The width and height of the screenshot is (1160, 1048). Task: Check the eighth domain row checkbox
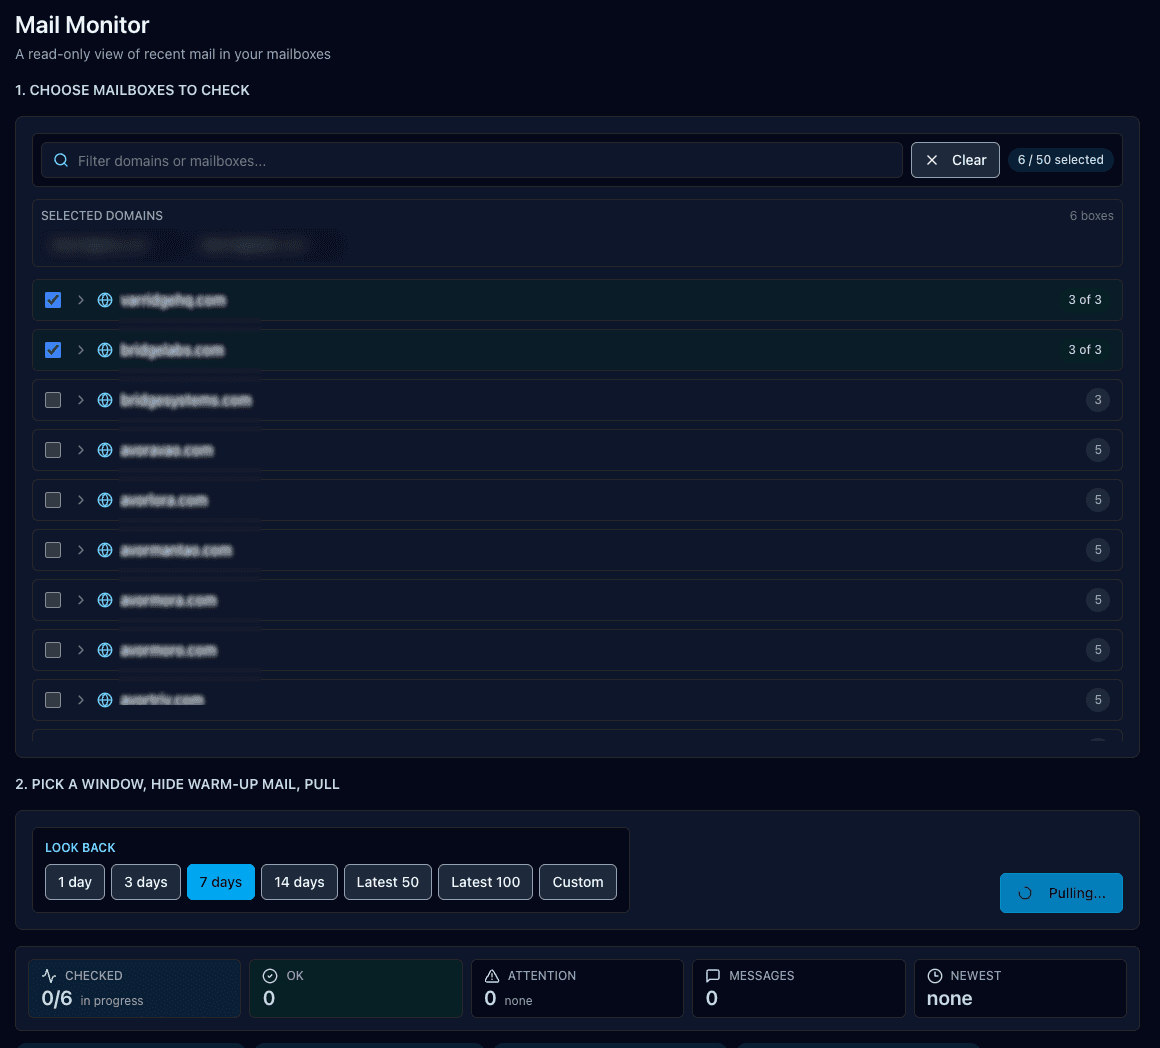point(53,650)
